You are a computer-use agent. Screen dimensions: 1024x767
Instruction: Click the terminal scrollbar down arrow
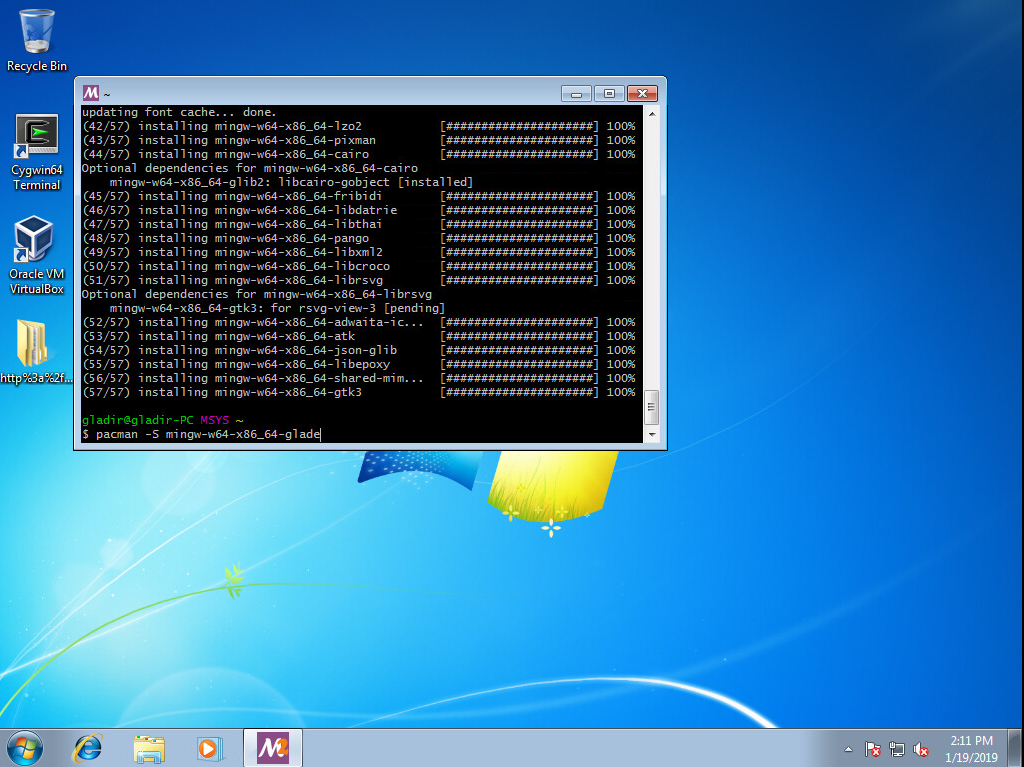point(652,435)
